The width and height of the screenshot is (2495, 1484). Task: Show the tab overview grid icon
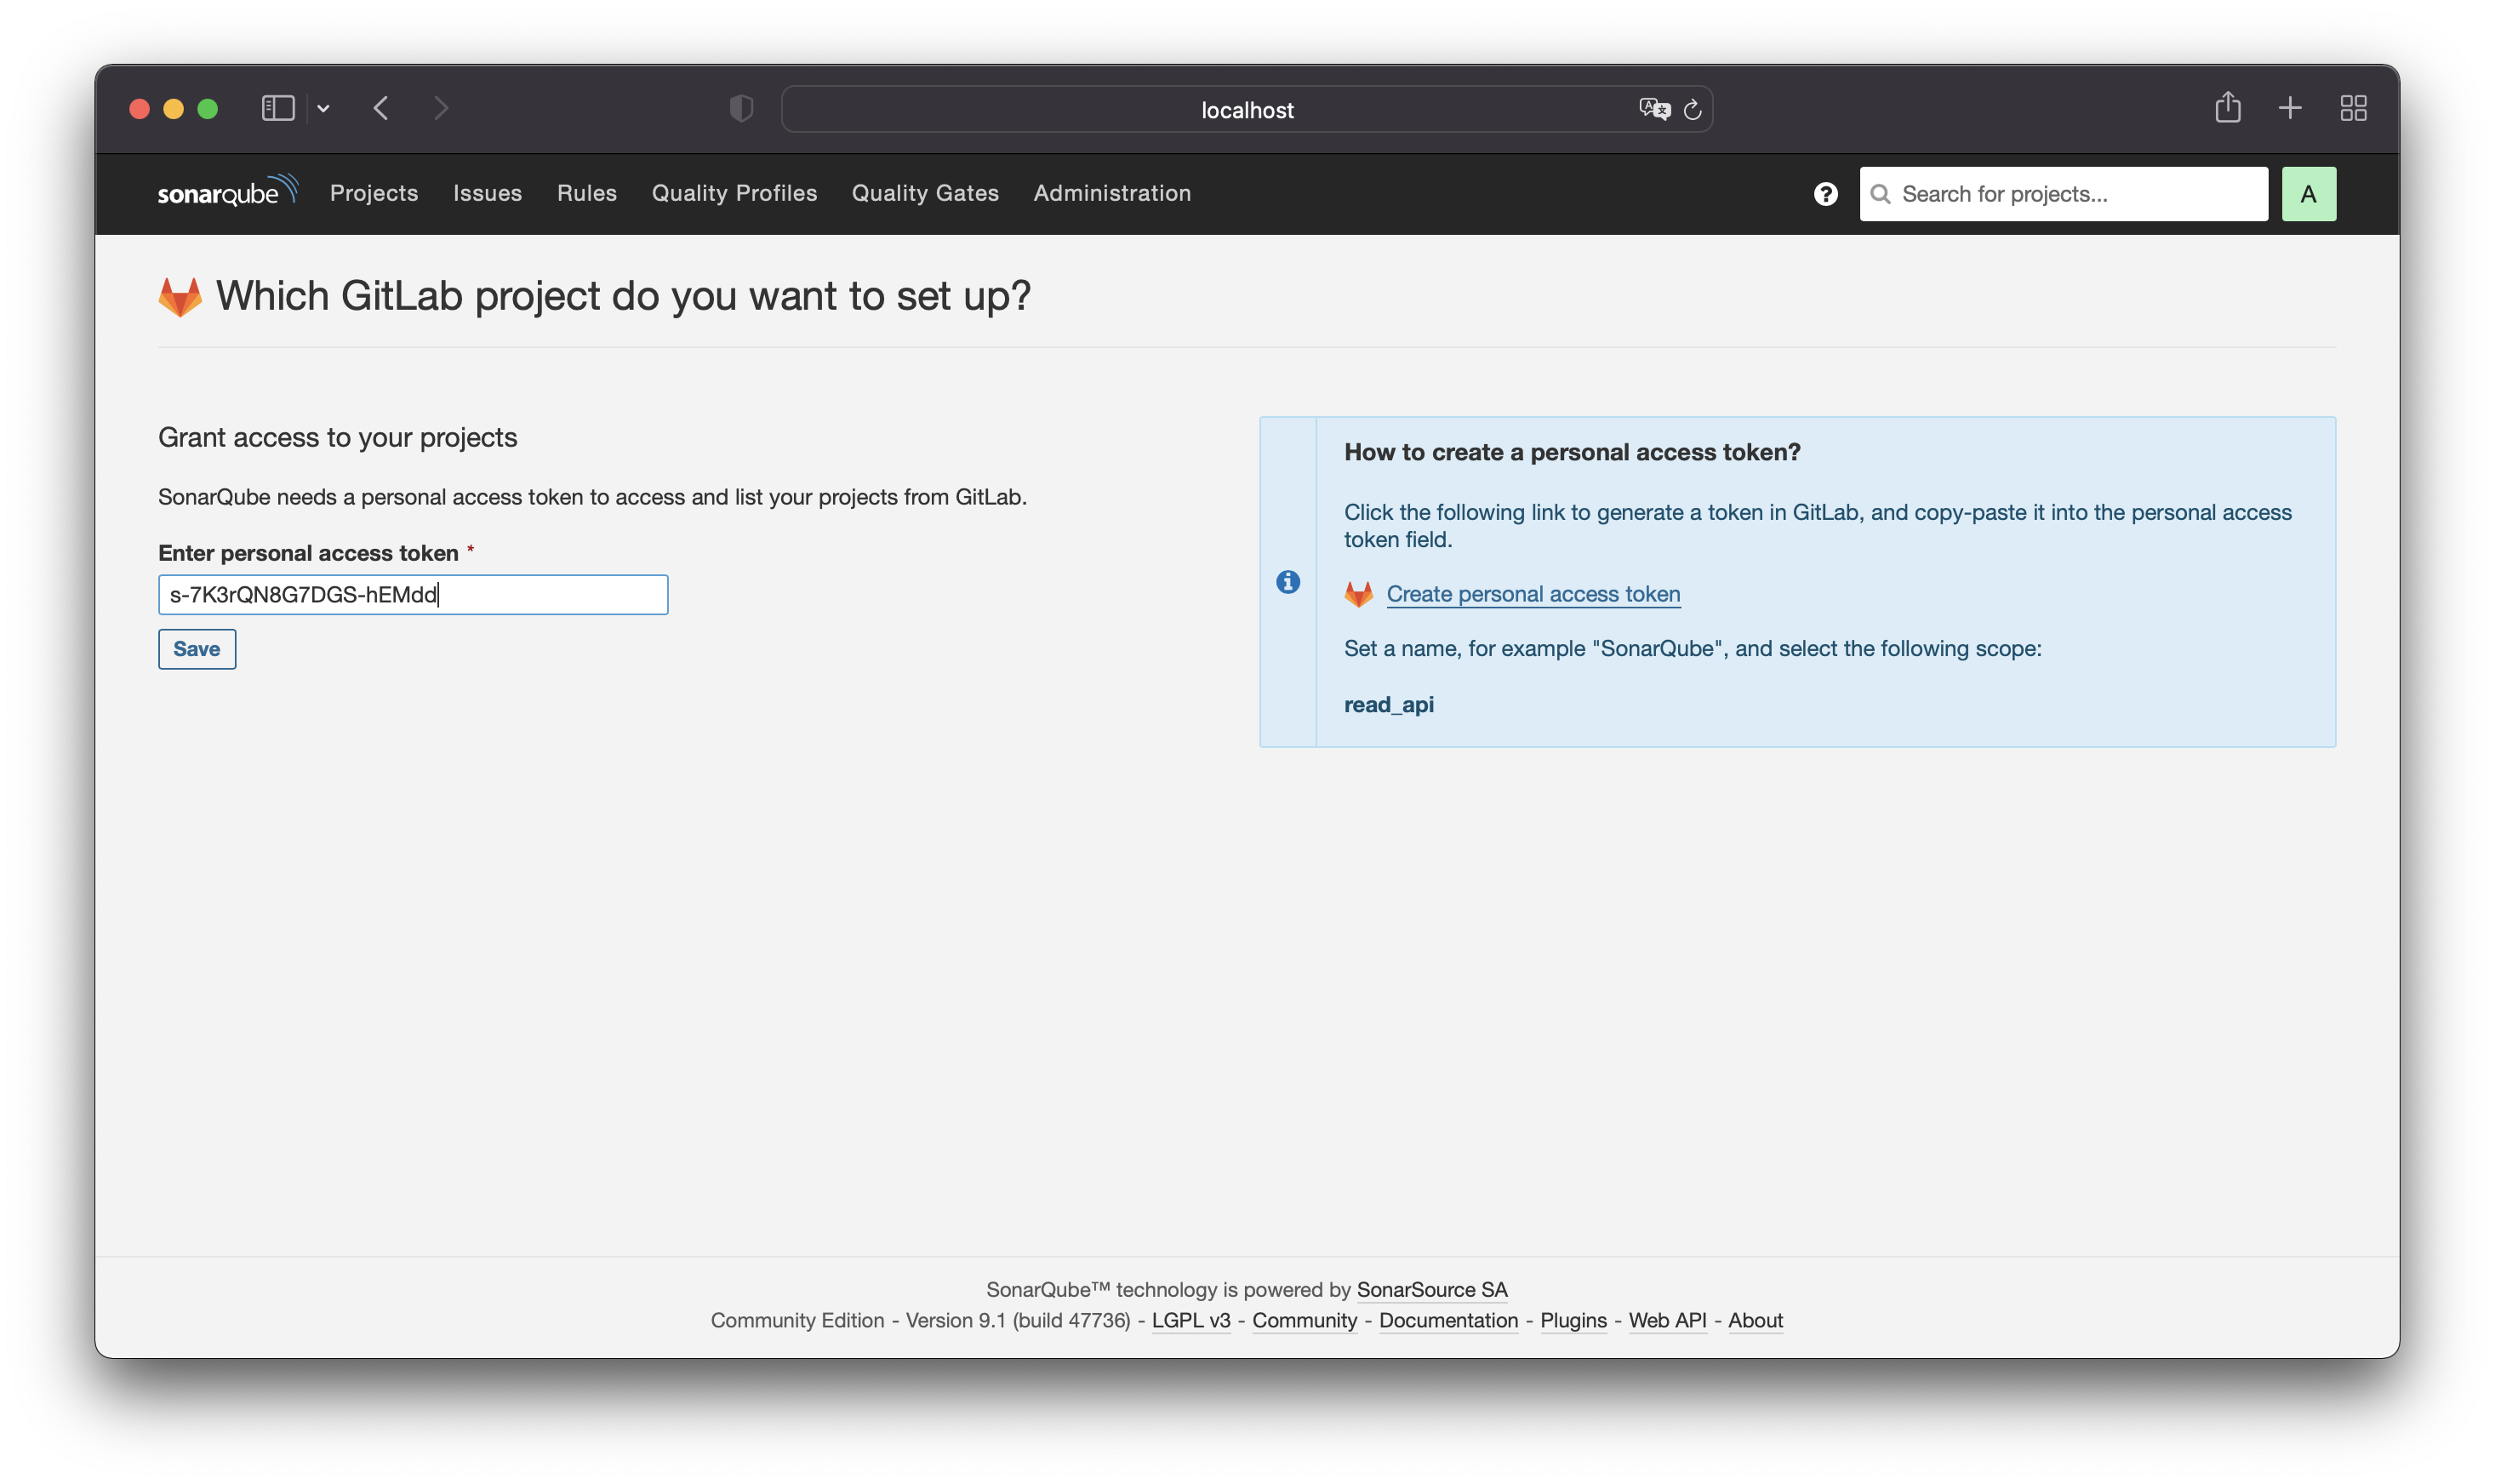point(2353,108)
